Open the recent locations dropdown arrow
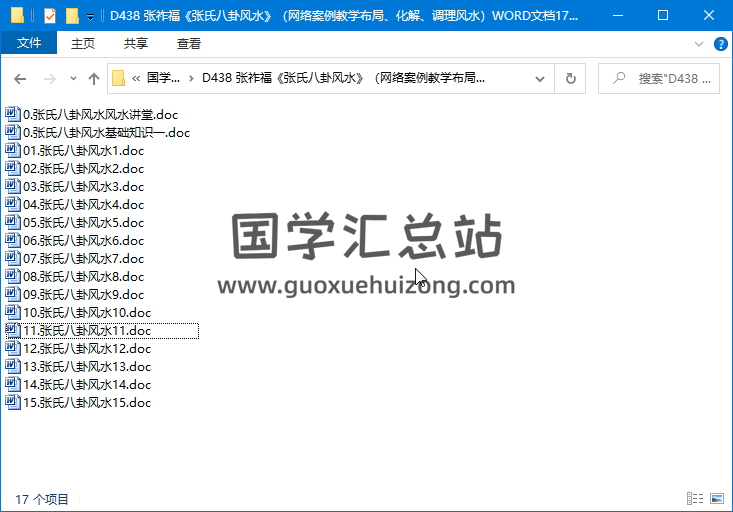The height and width of the screenshot is (512, 733). pyautogui.click(x=73, y=79)
